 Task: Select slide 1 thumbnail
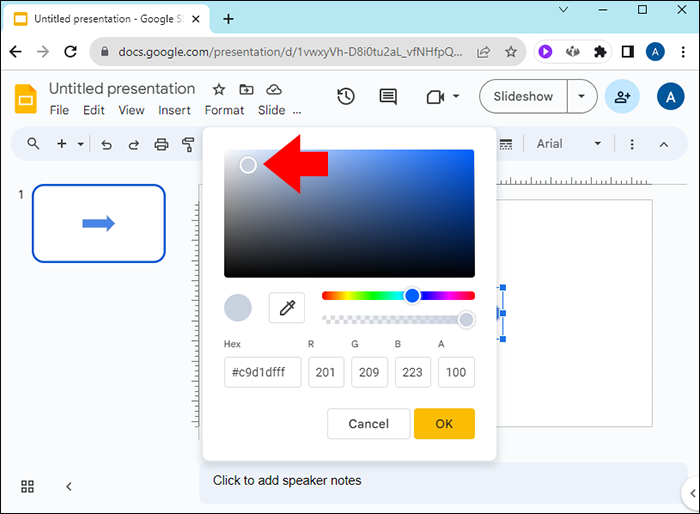point(99,223)
